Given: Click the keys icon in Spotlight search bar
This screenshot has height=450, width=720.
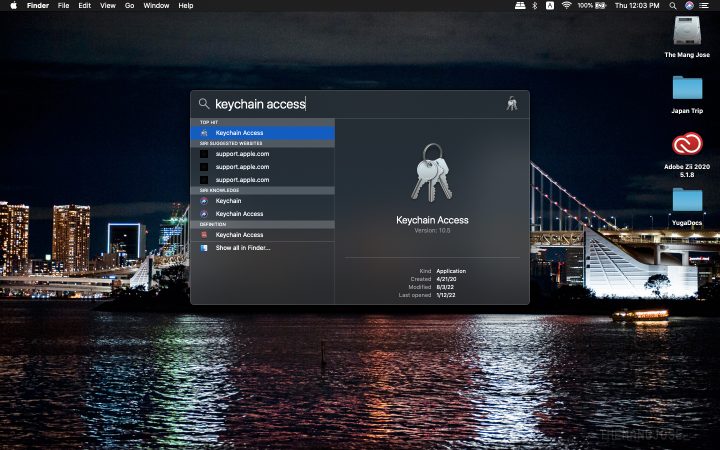Looking at the screenshot, I should [512, 104].
